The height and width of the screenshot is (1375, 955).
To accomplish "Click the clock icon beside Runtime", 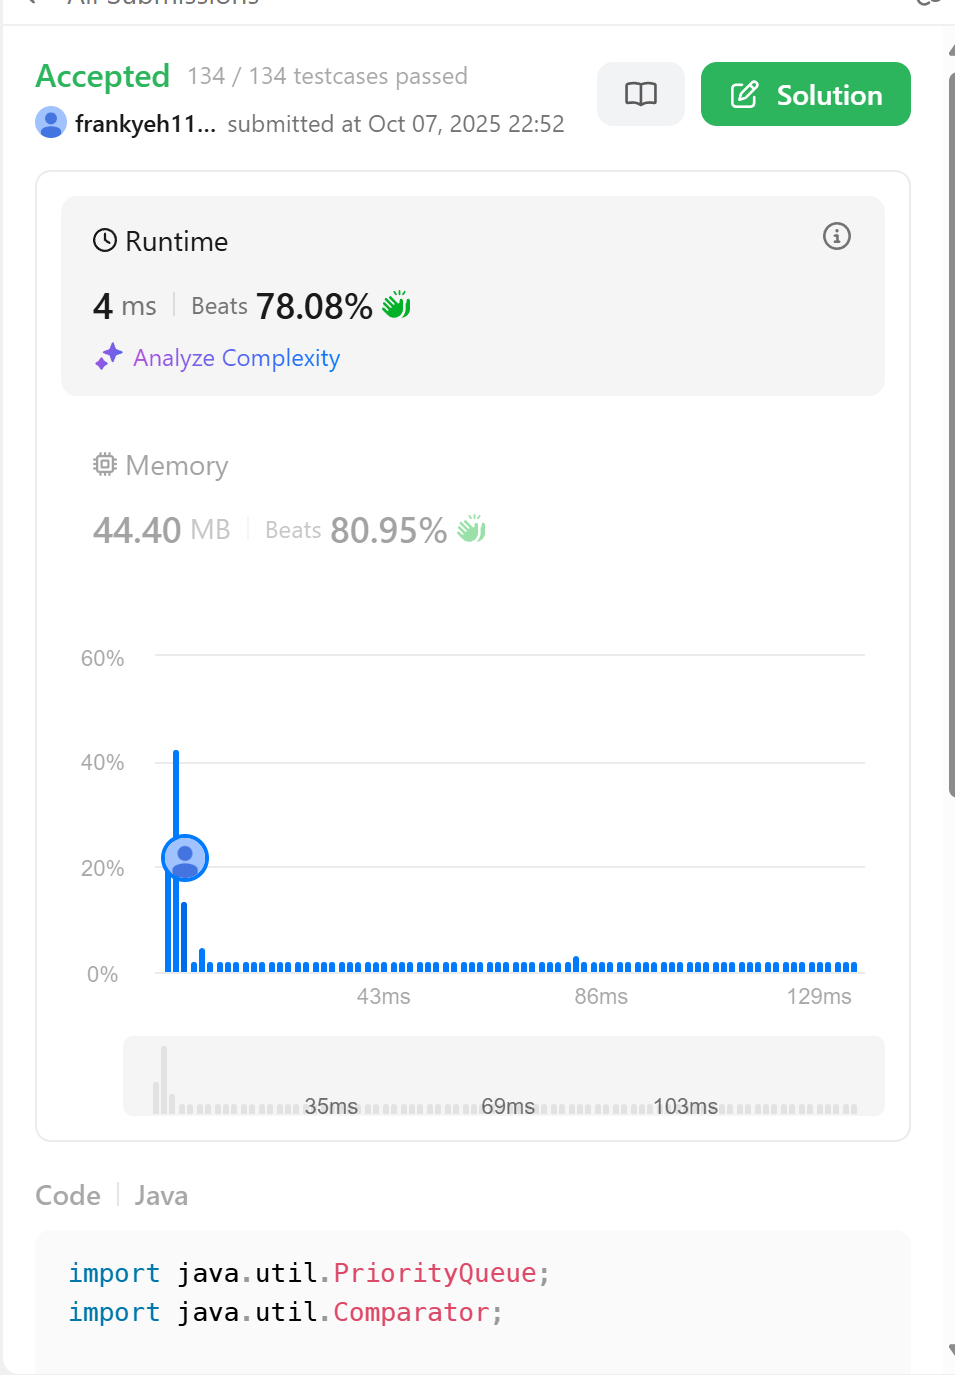I will coord(105,240).
